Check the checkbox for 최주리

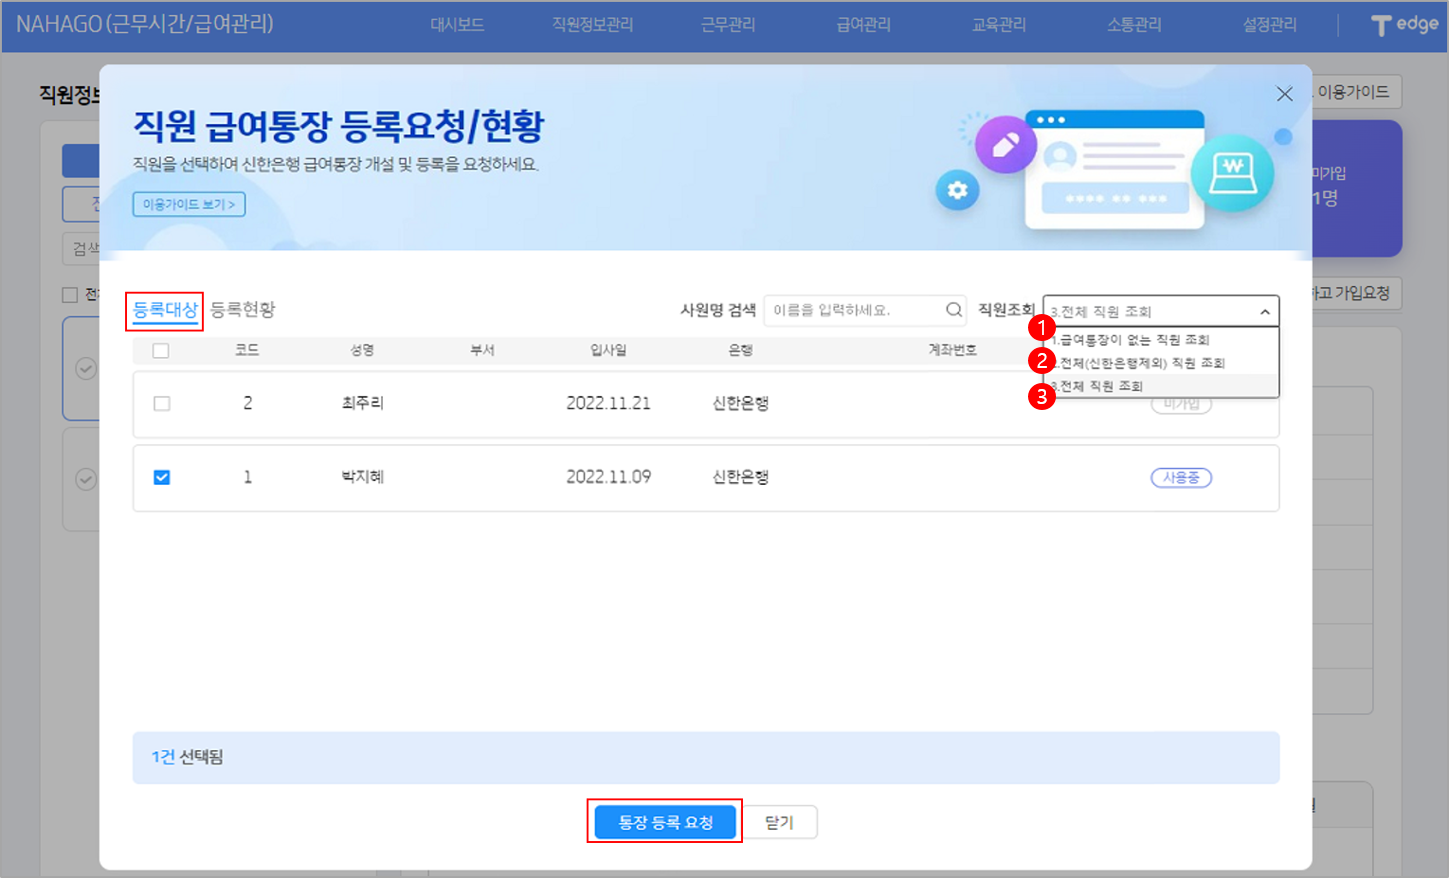coord(162,404)
